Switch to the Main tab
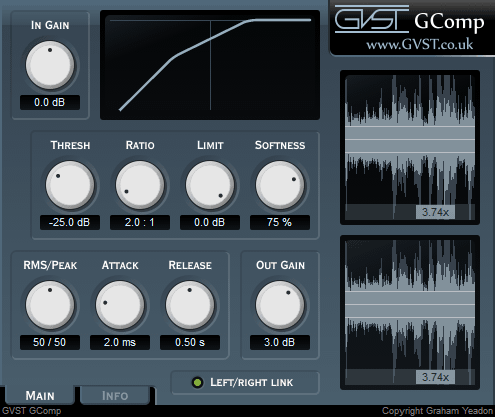Screen dimensions: 495x417 click(40, 396)
